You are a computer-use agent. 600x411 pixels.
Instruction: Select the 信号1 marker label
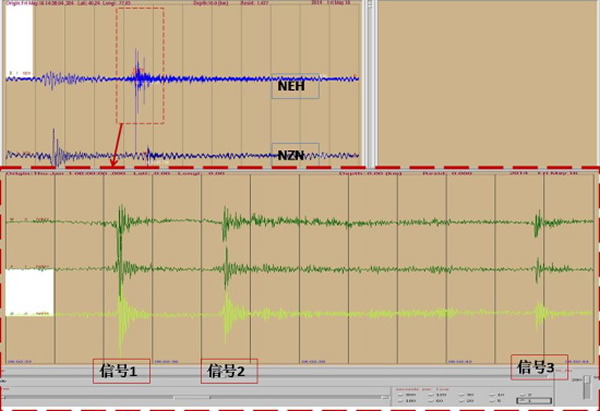click(x=121, y=370)
